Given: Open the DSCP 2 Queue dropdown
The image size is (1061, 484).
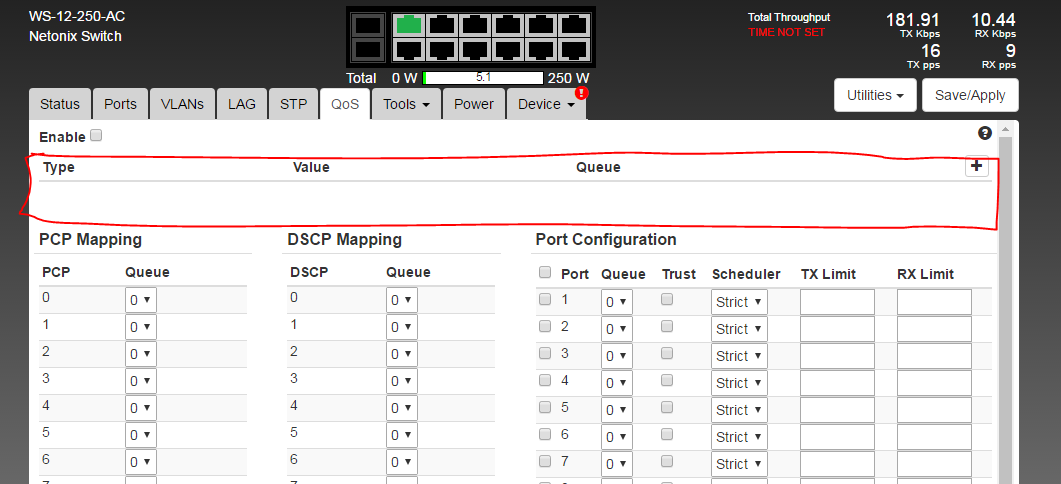Looking at the screenshot, I should point(401,354).
